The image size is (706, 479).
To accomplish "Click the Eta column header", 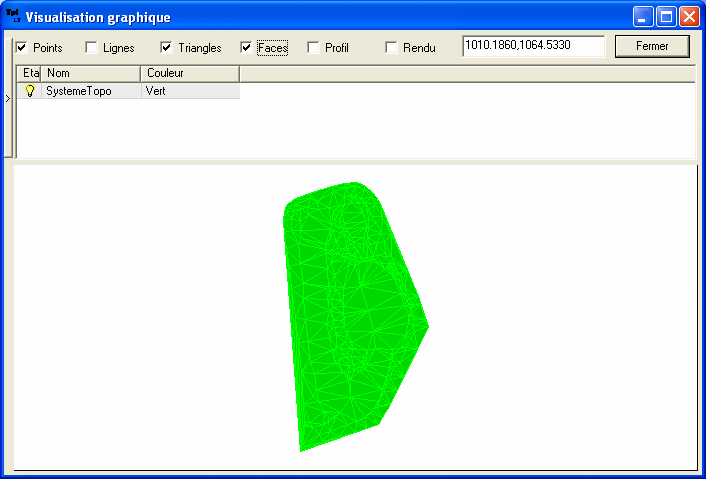I will pos(29,73).
